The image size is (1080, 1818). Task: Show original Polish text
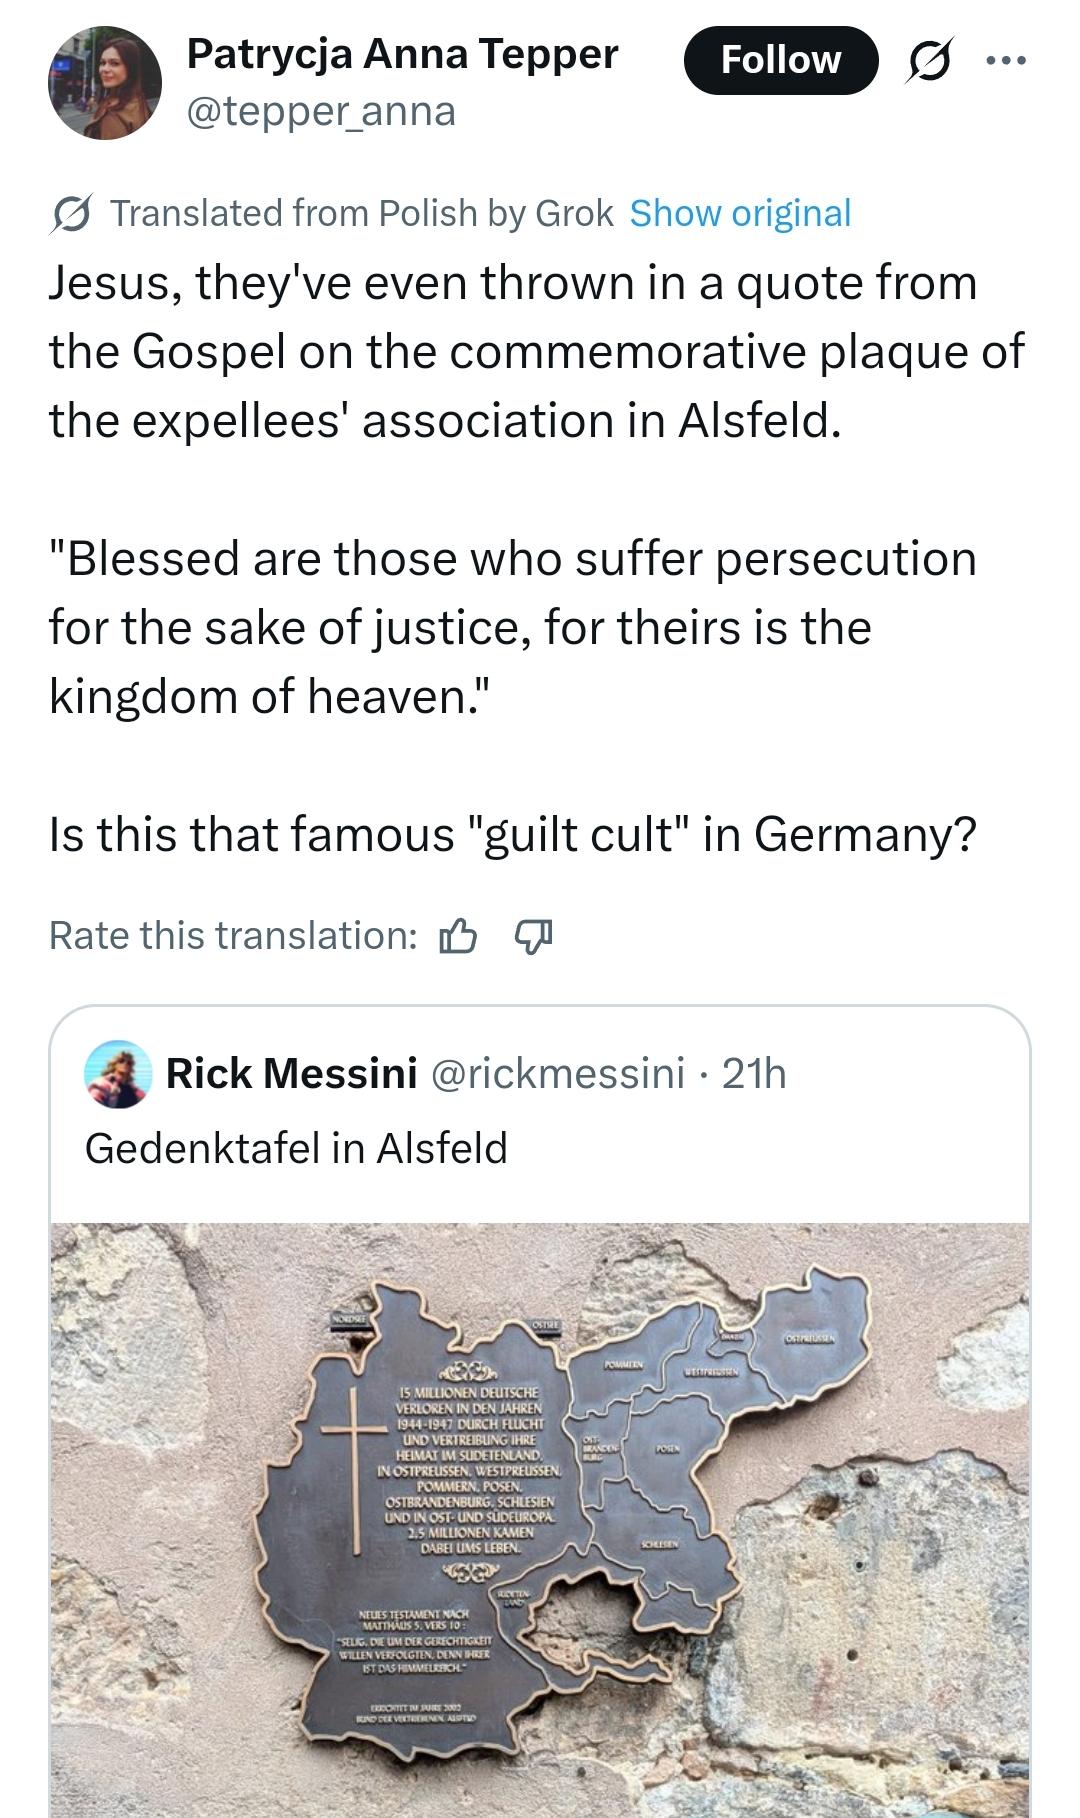tap(740, 214)
